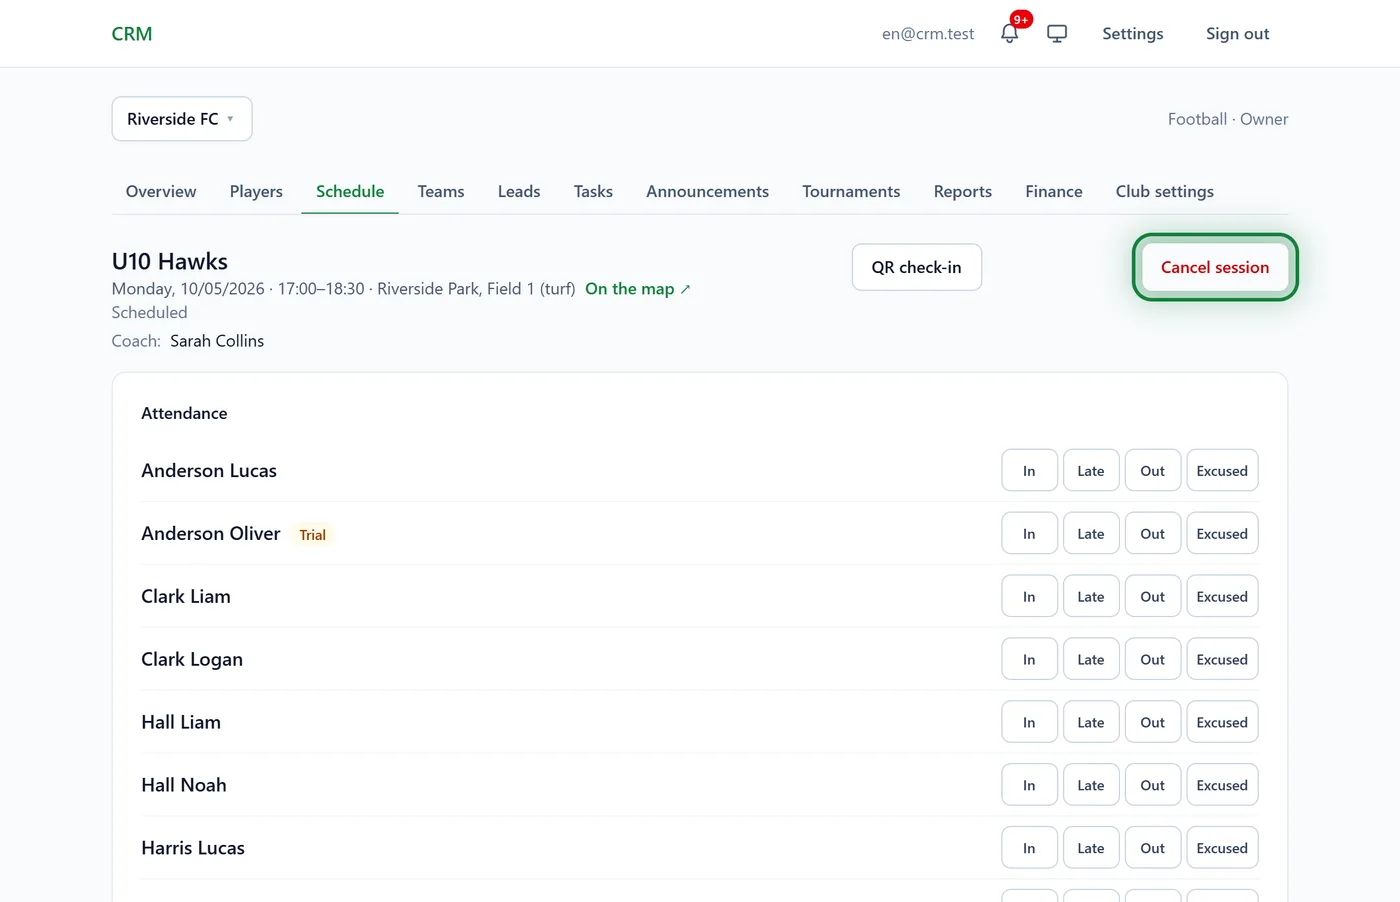Click the player name Clark Logan
Image resolution: width=1400 pixels, height=902 pixels.
click(192, 659)
